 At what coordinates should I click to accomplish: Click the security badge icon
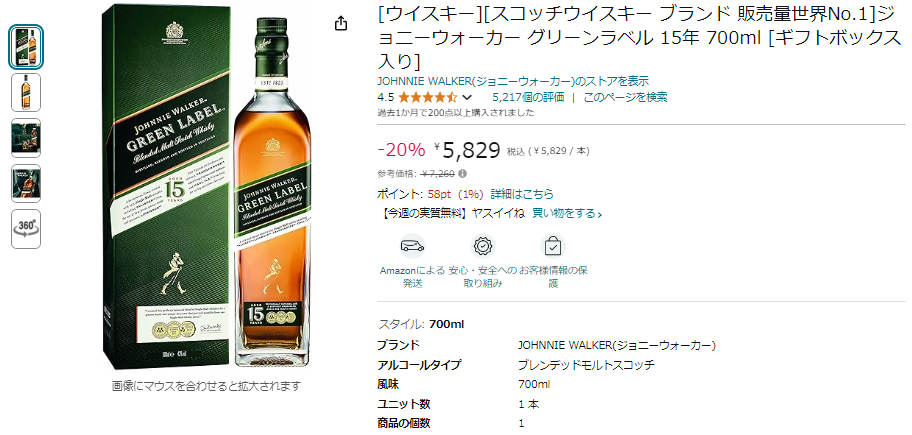(x=482, y=247)
